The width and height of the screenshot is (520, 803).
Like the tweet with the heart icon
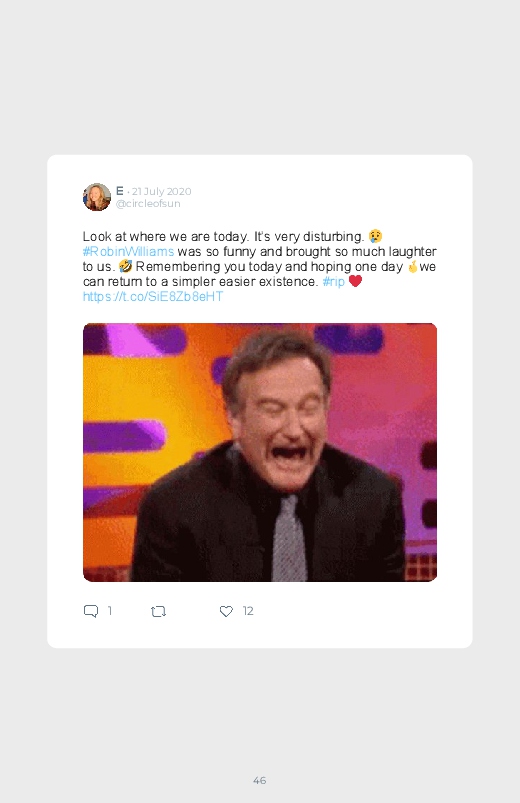[226, 611]
